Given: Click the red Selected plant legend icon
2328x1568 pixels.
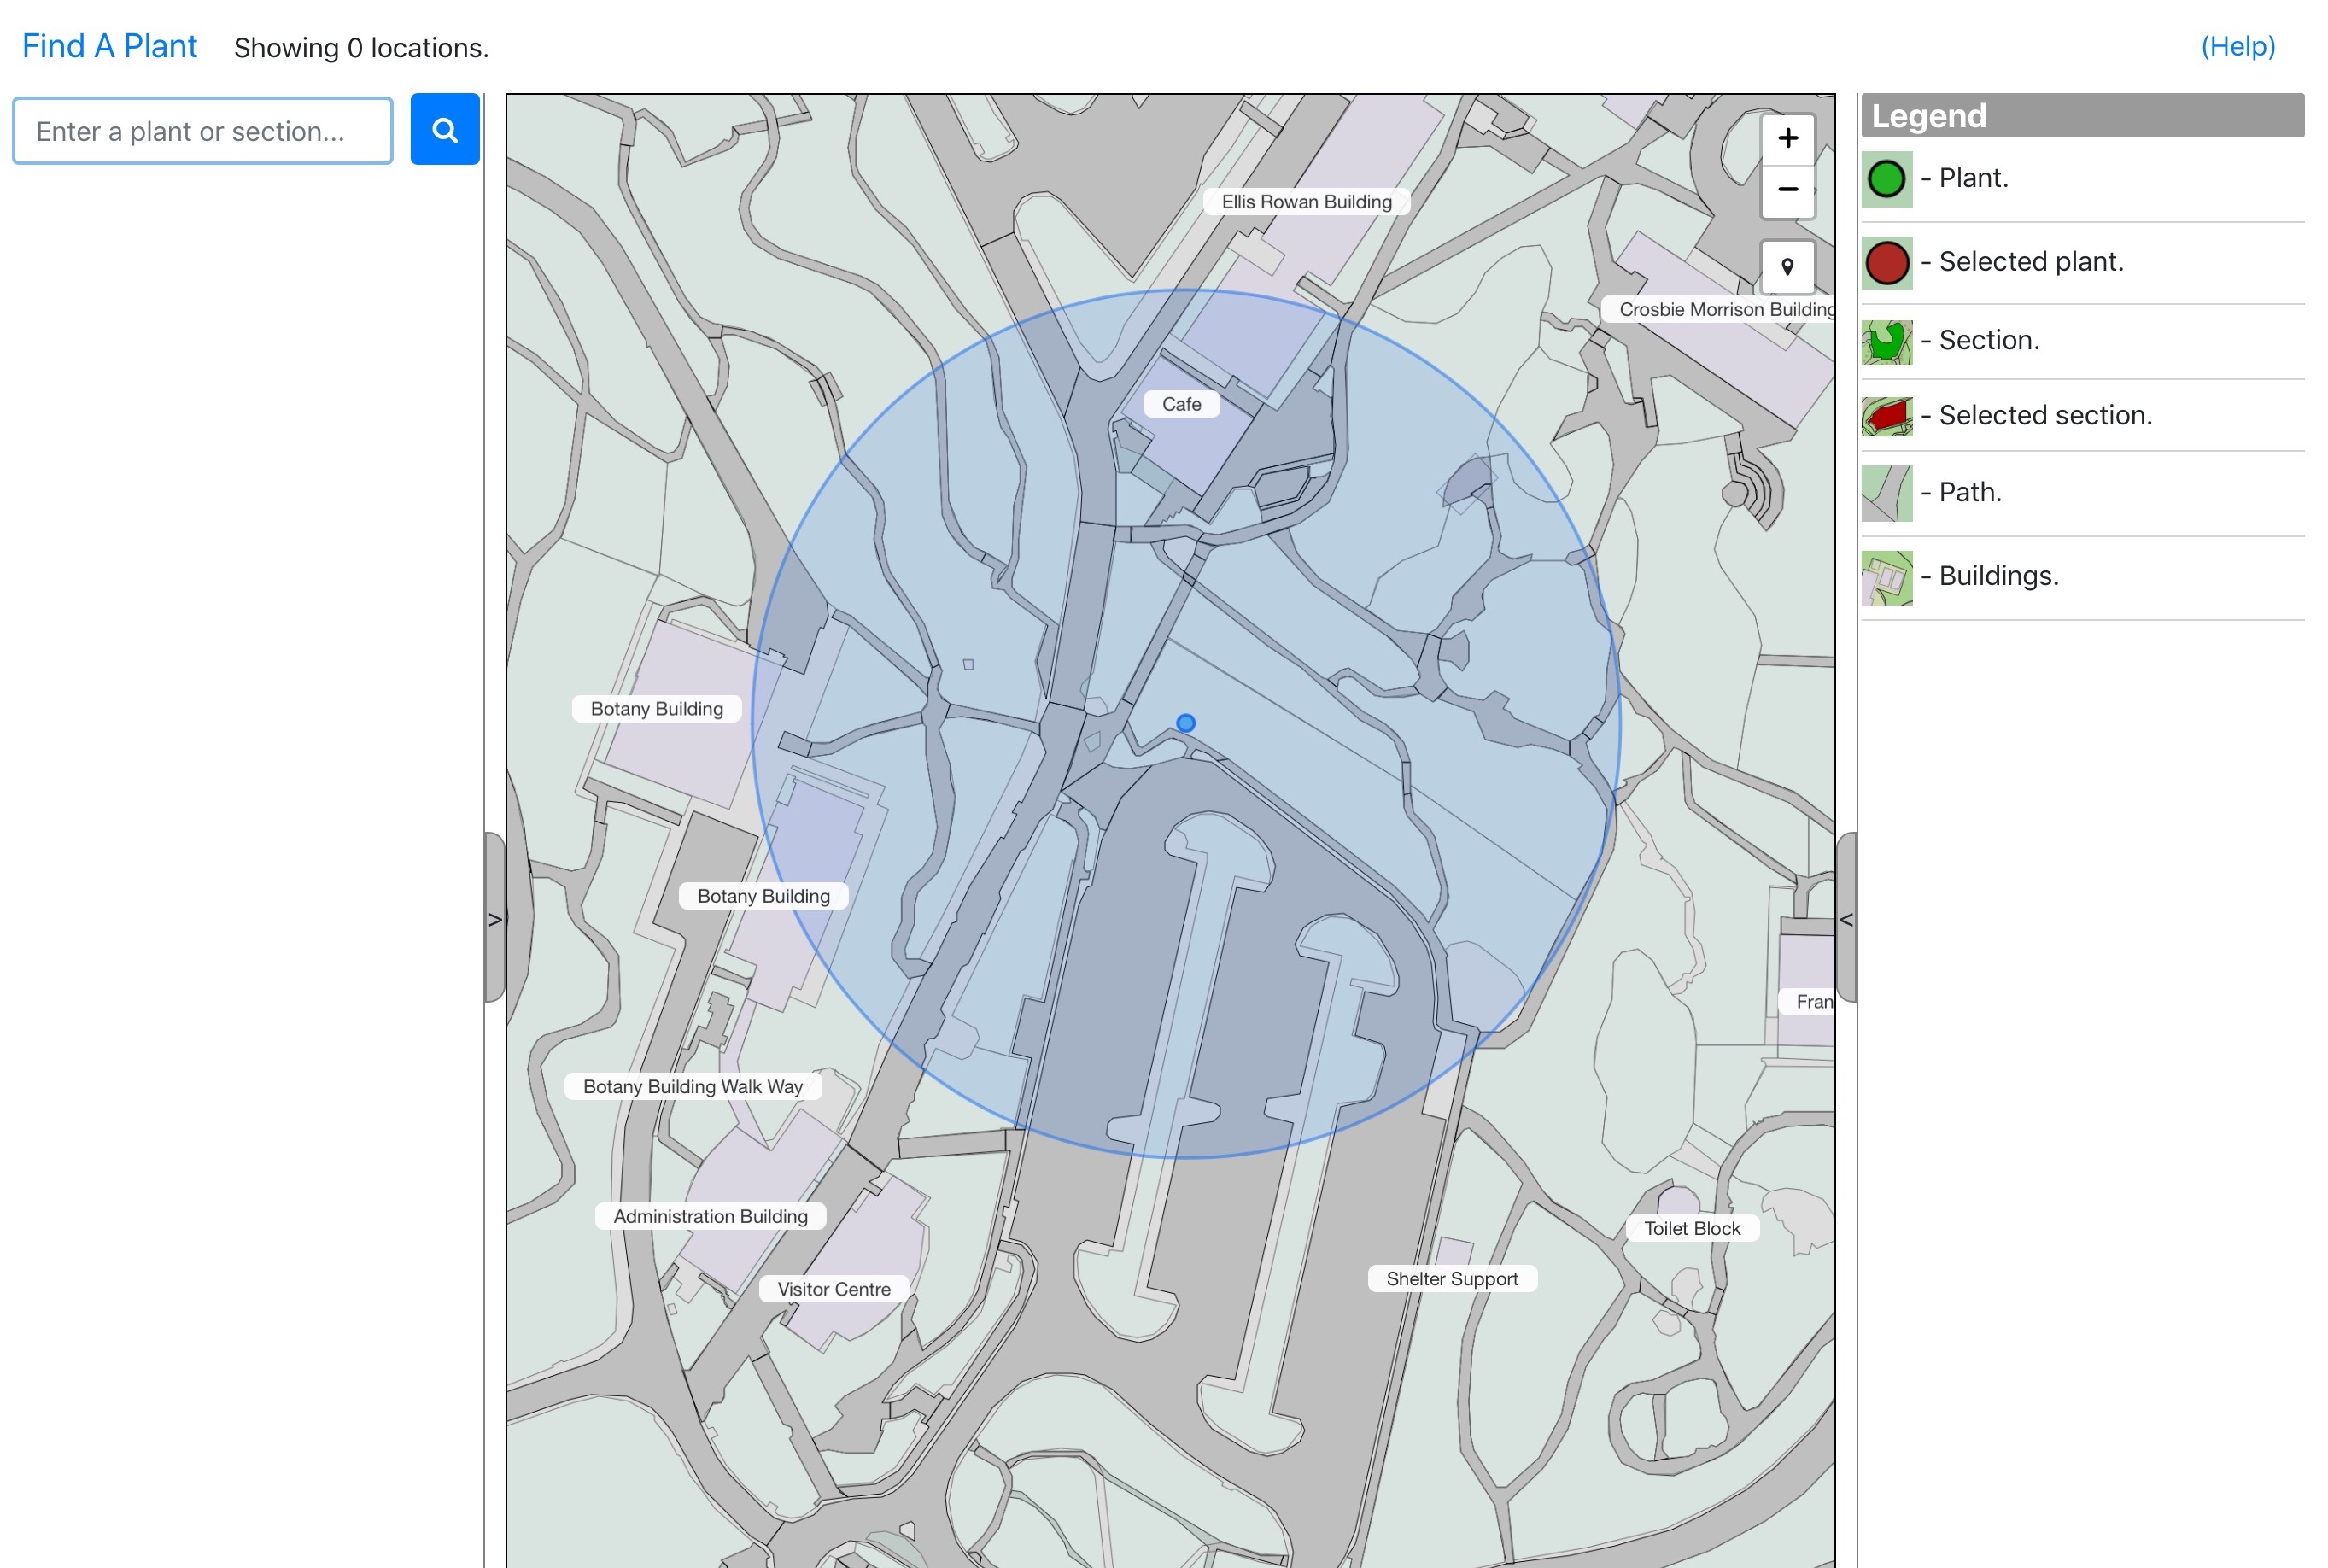Looking at the screenshot, I should [x=1886, y=262].
